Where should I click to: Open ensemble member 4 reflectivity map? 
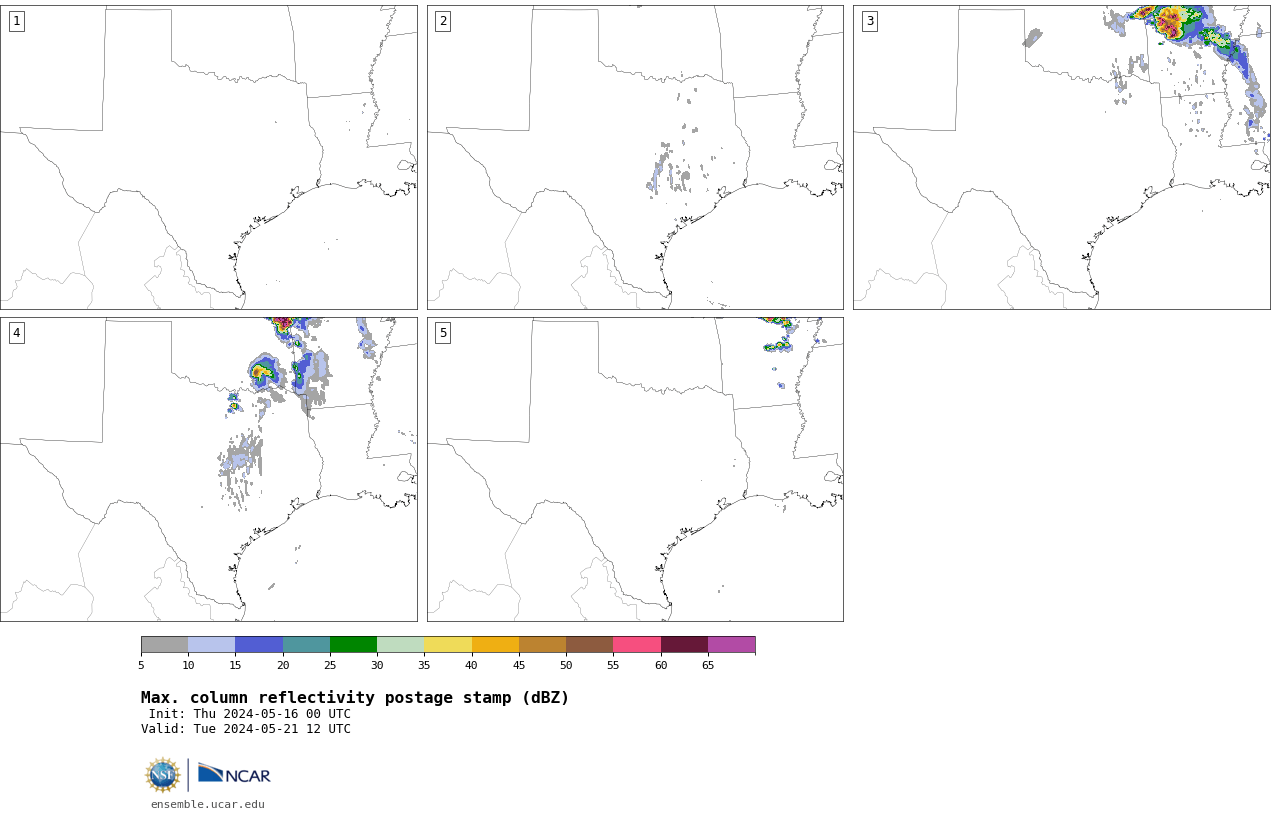pyautogui.click(x=209, y=469)
